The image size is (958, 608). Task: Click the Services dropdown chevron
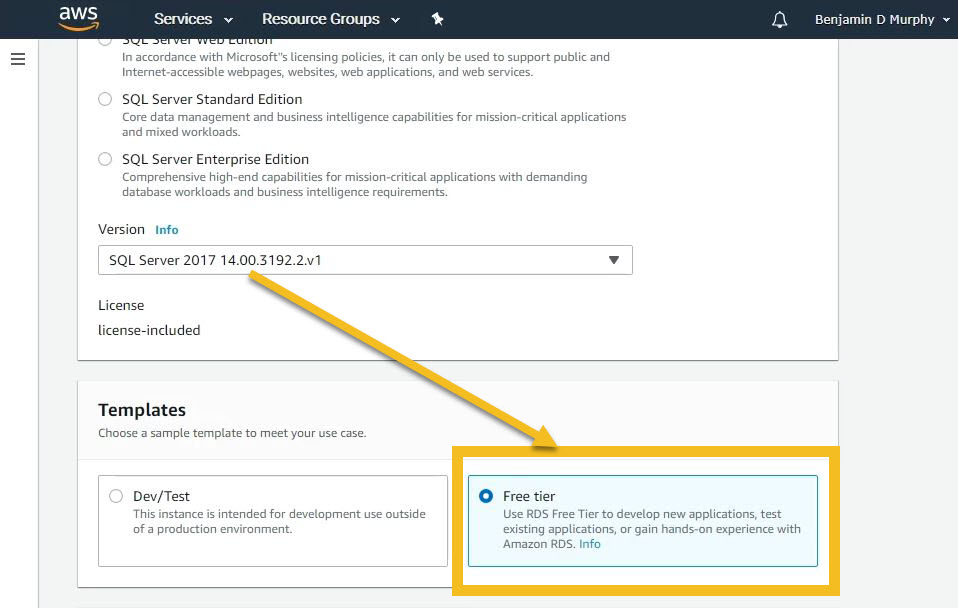pyautogui.click(x=229, y=20)
